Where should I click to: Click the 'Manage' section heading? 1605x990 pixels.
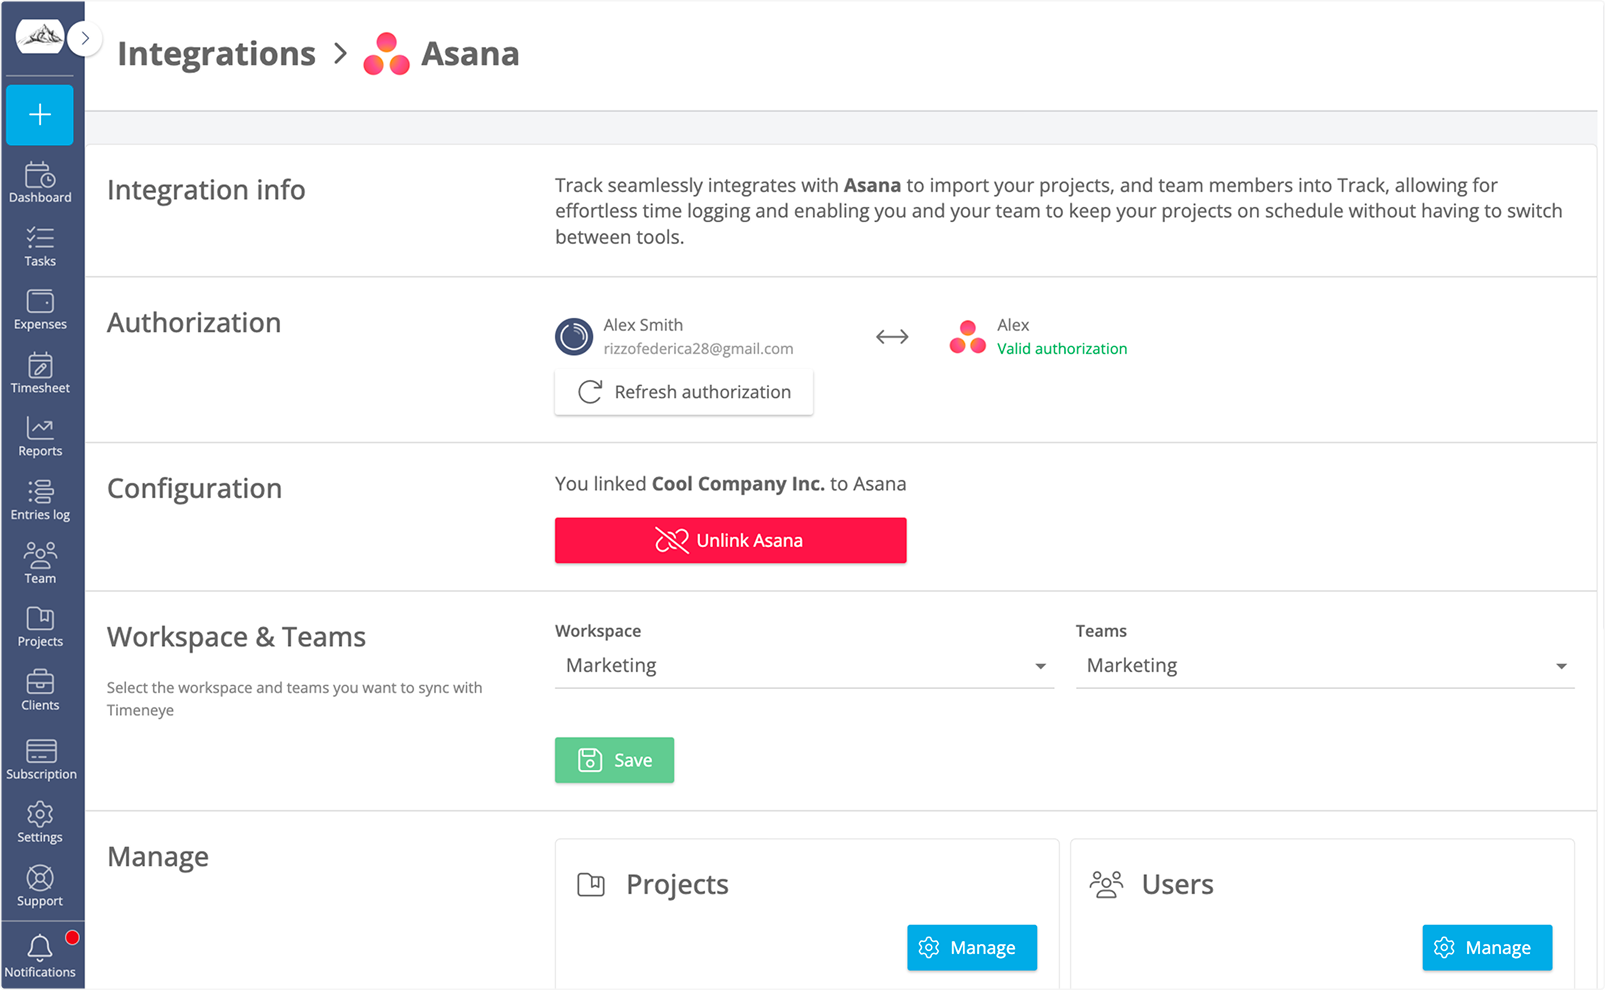click(158, 857)
